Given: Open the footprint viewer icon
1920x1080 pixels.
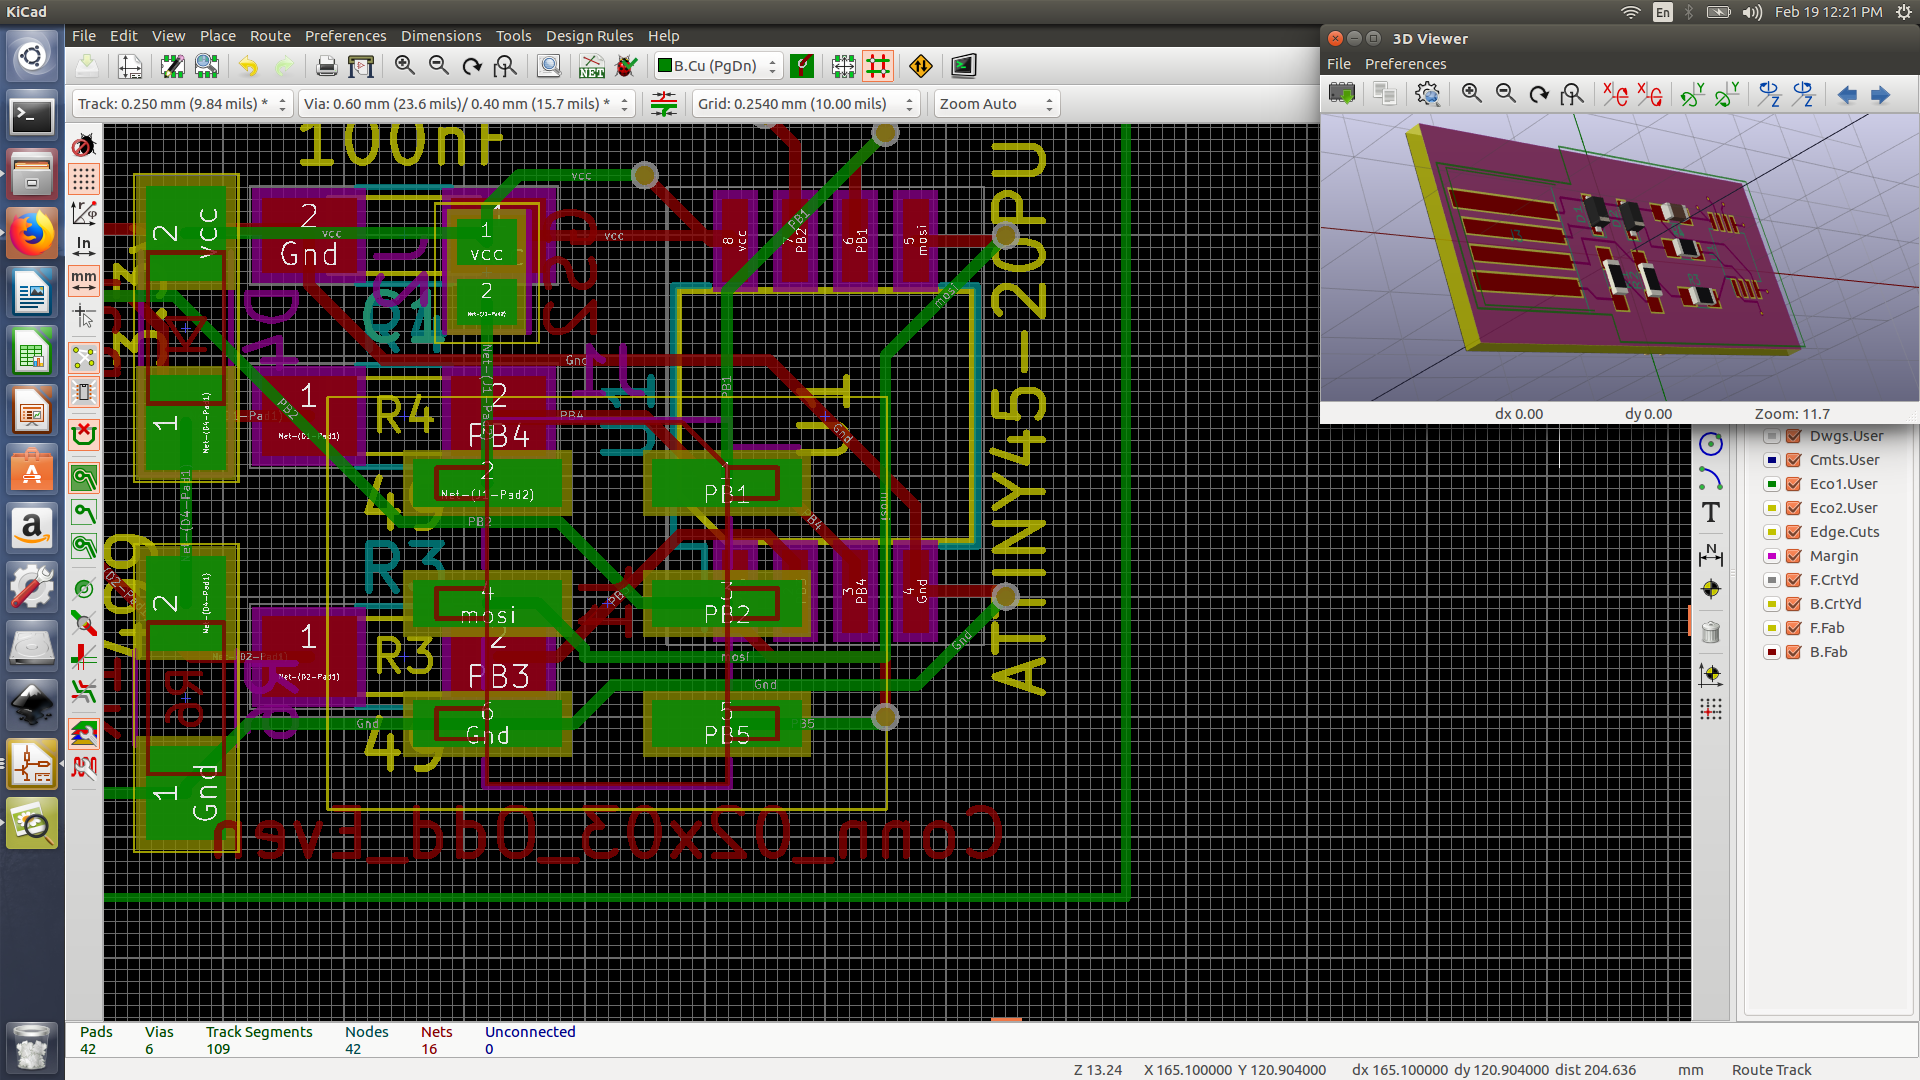Looking at the screenshot, I should tap(207, 66).
